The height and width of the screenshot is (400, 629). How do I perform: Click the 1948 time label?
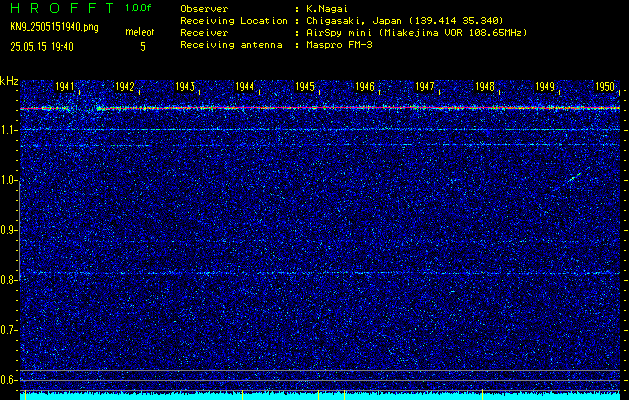tap(485, 87)
